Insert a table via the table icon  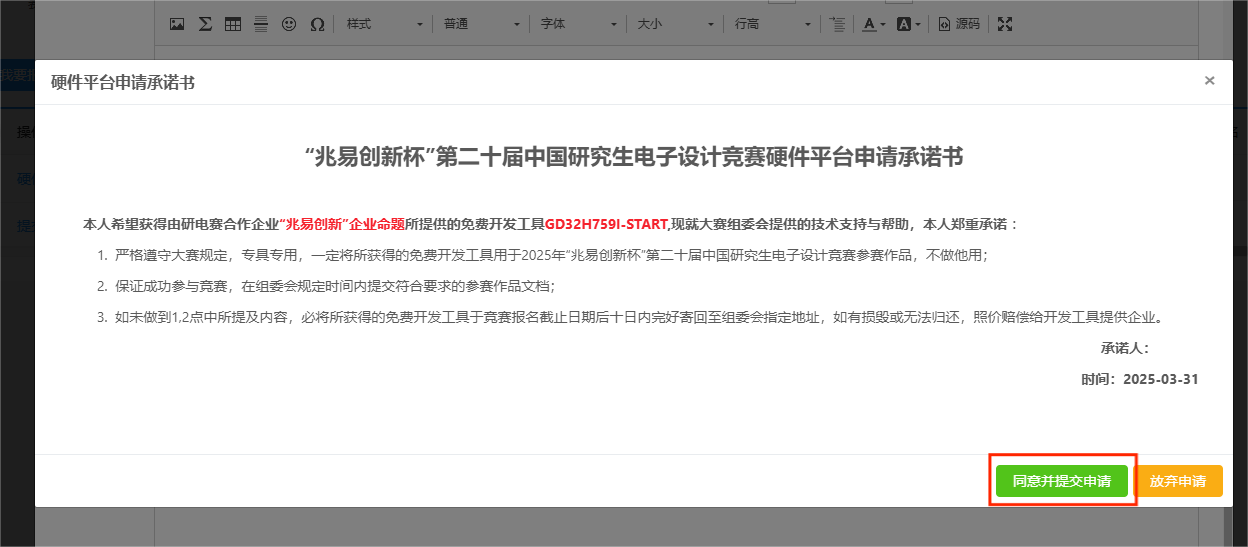tap(233, 24)
